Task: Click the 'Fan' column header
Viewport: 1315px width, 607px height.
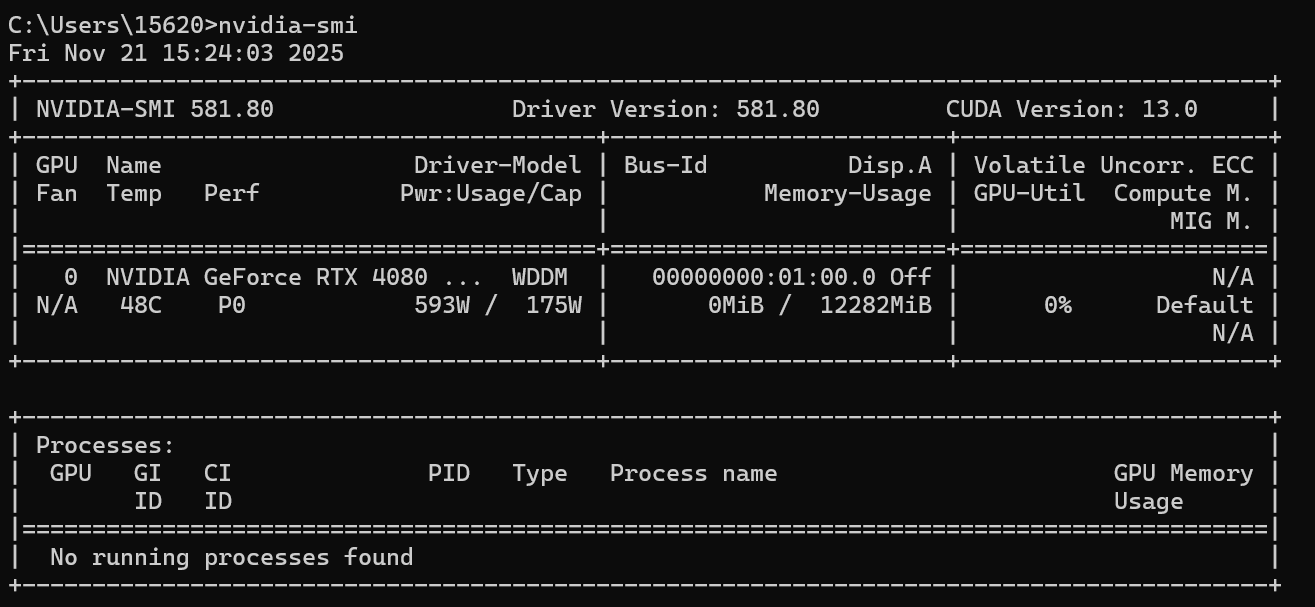Action: 57,193
